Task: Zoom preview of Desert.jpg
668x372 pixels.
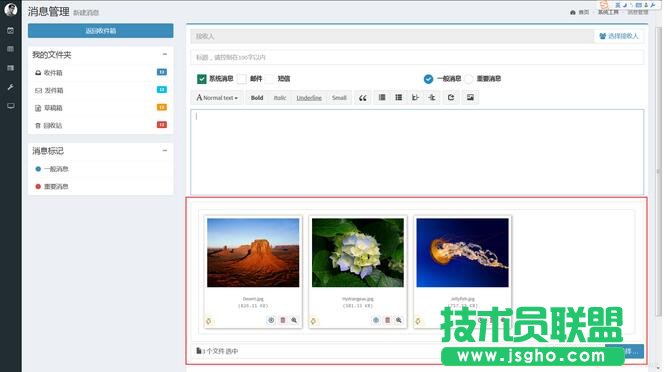Action: tap(294, 320)
